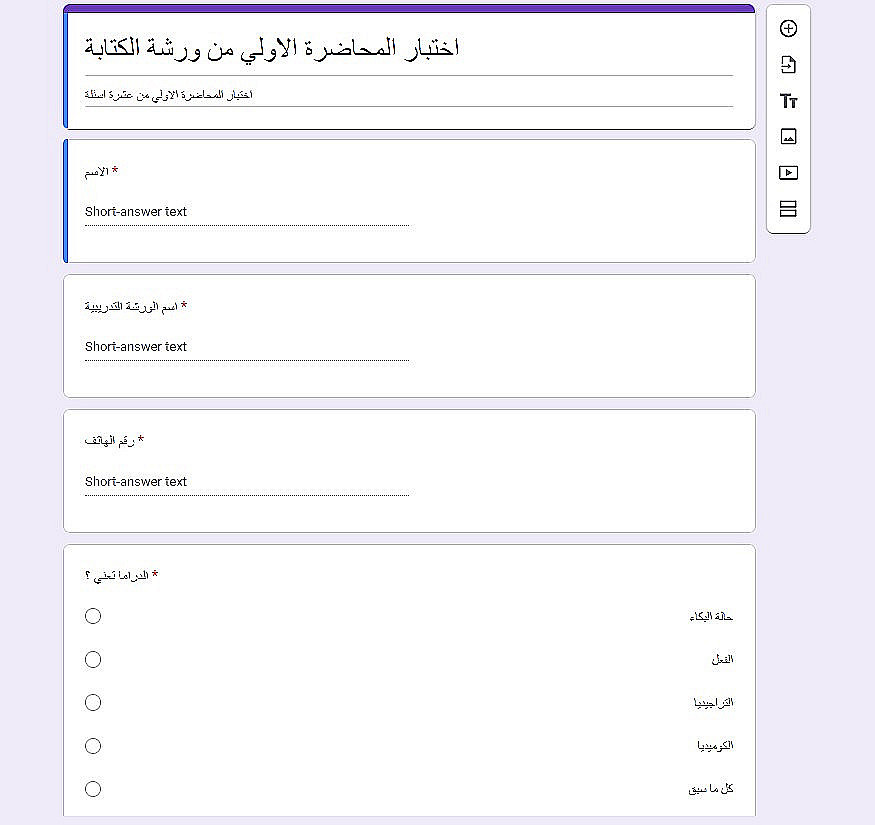Select the radio option الفعل
Image resolution: width=875 pixels, height=825 pixels.
(93, 660)
